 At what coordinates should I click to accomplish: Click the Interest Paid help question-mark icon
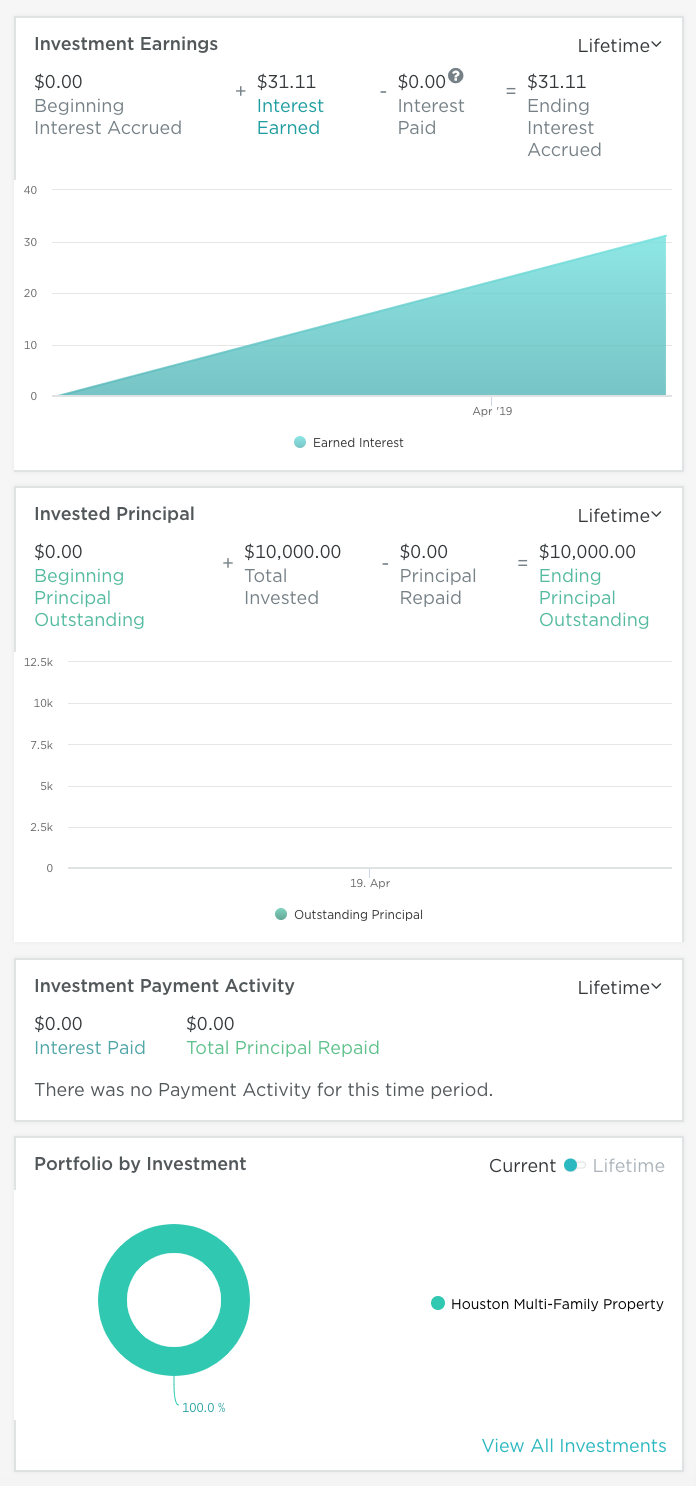456,75
